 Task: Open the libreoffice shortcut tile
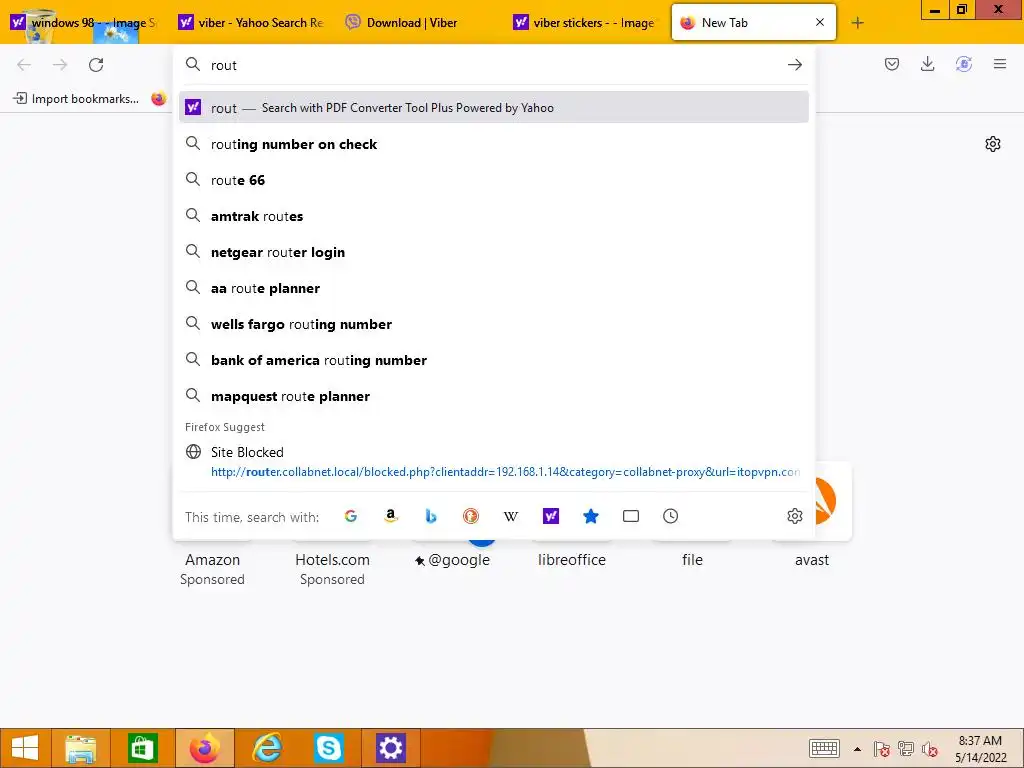(572, 560)
